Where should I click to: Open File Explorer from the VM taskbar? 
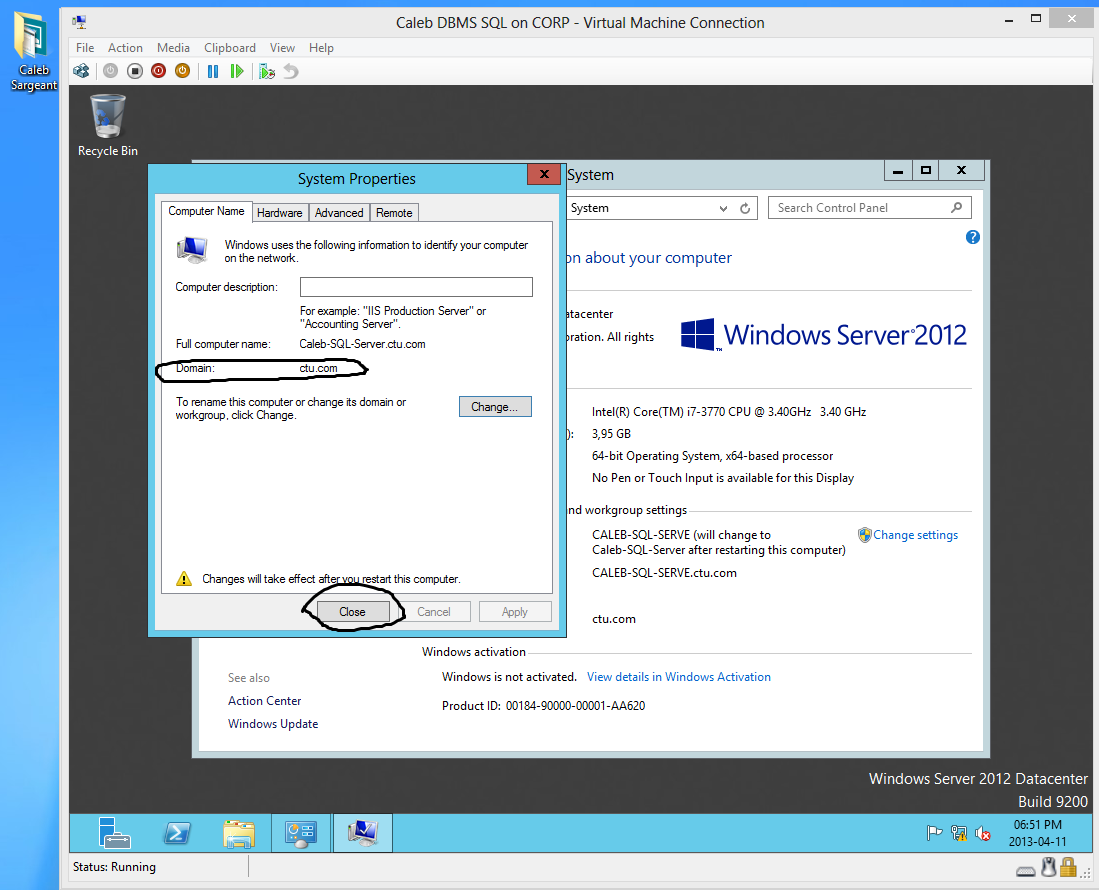coord(239,833)
